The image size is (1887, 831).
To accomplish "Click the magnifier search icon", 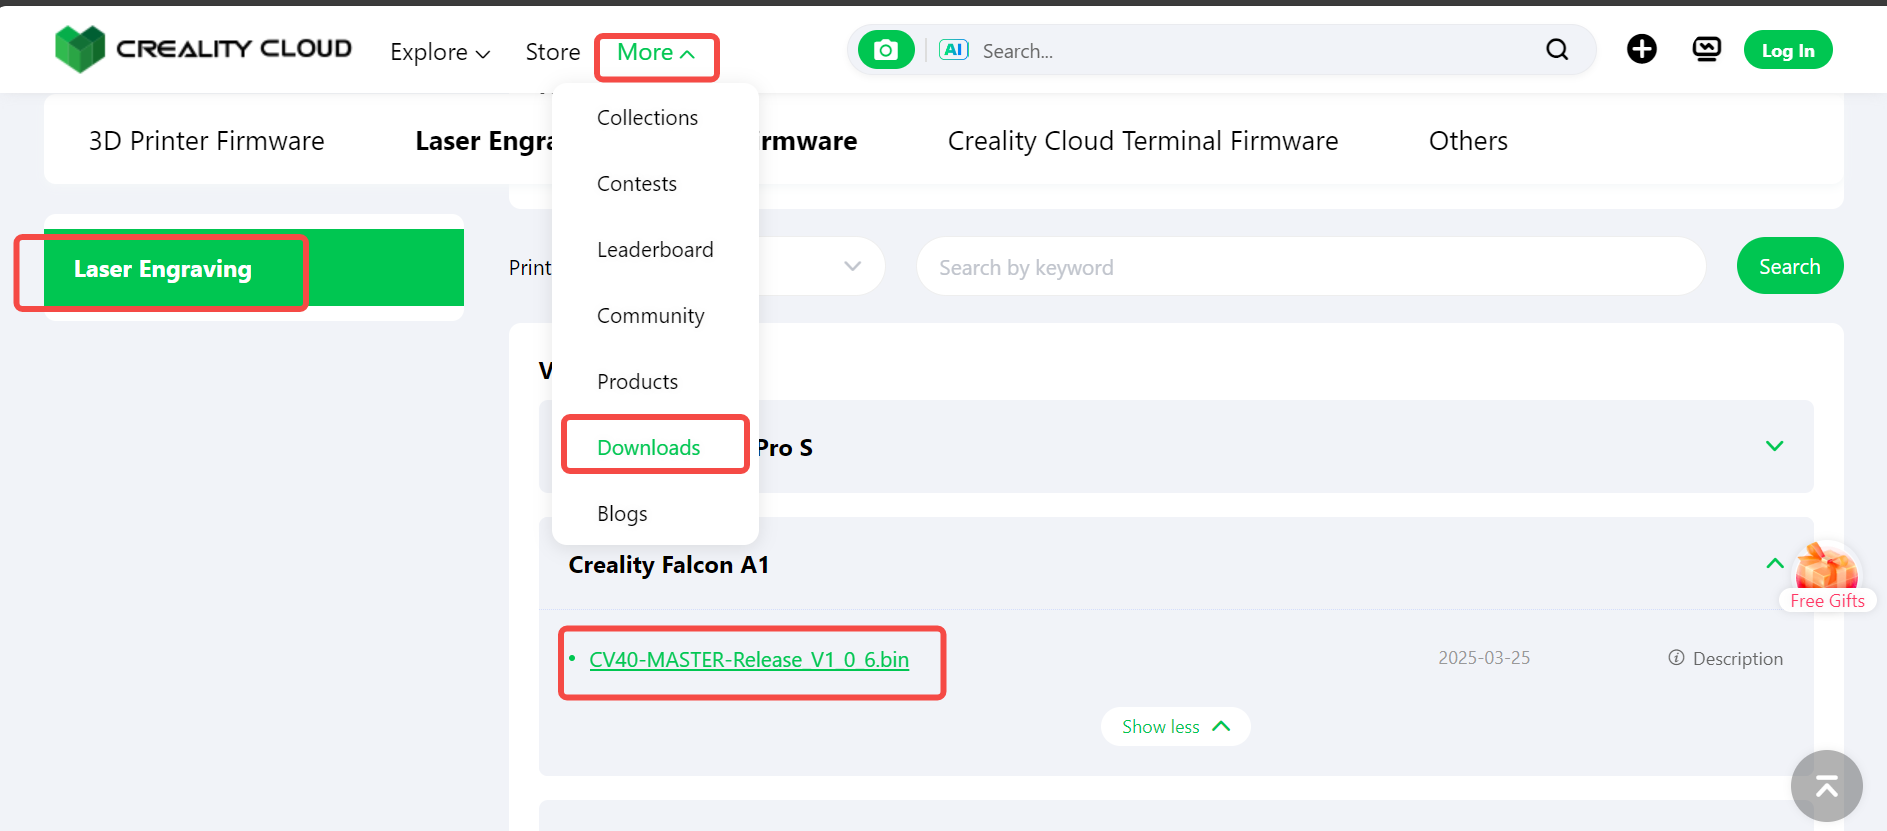I will coord(1557,50).
